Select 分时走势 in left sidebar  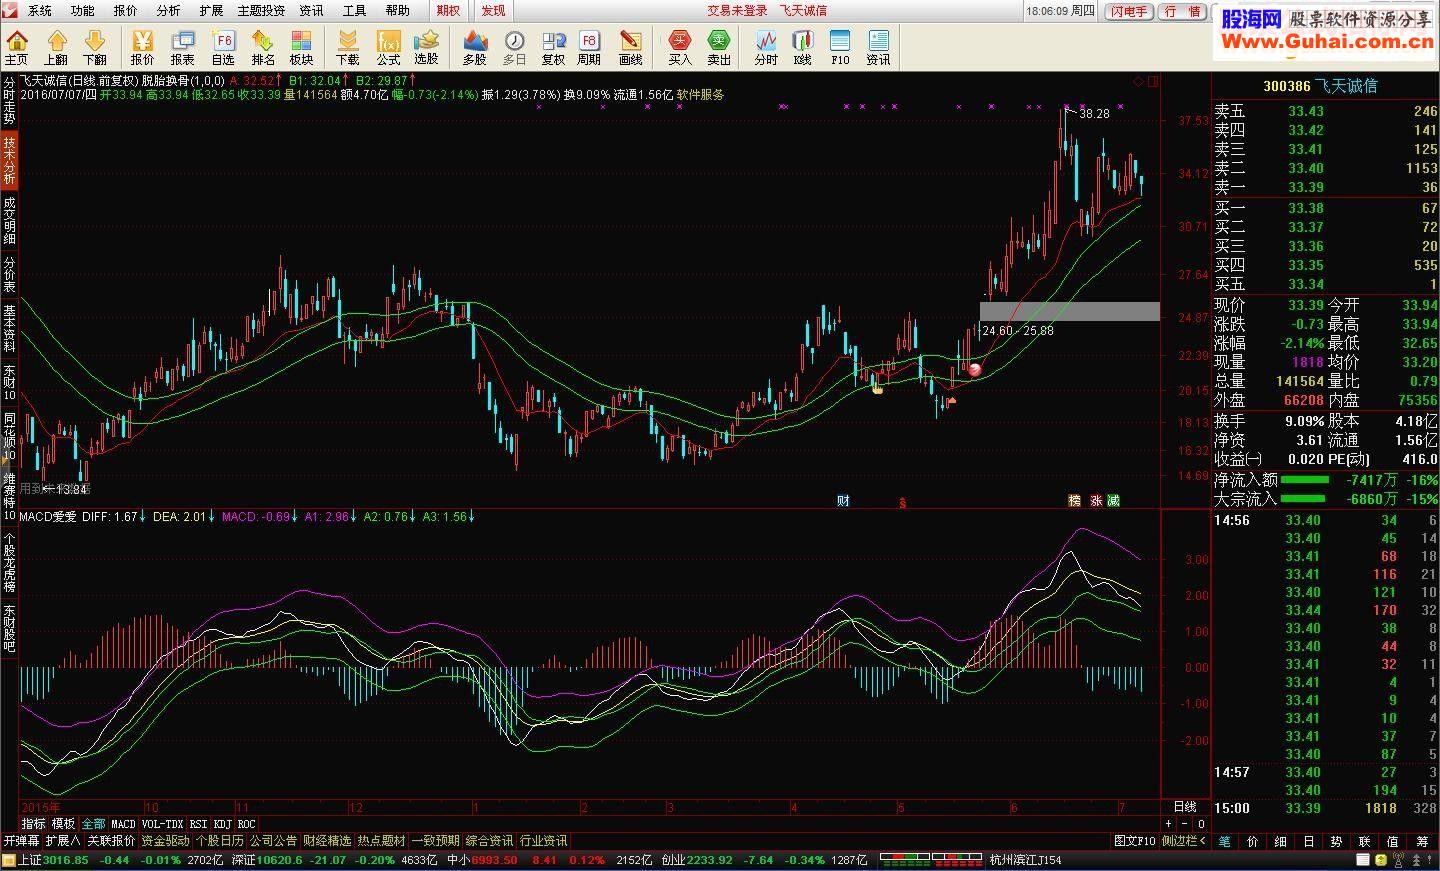click(x=9, y=99)
